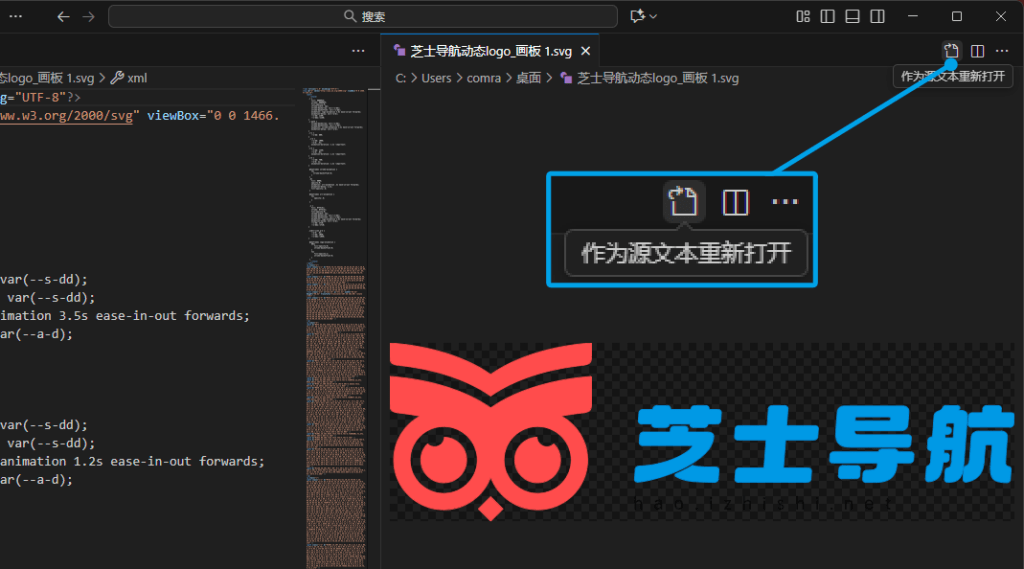Viewport: 1024px width, 569px height.
Task: Open more actions for preview editor
Action: click(x=1002, y=51)
